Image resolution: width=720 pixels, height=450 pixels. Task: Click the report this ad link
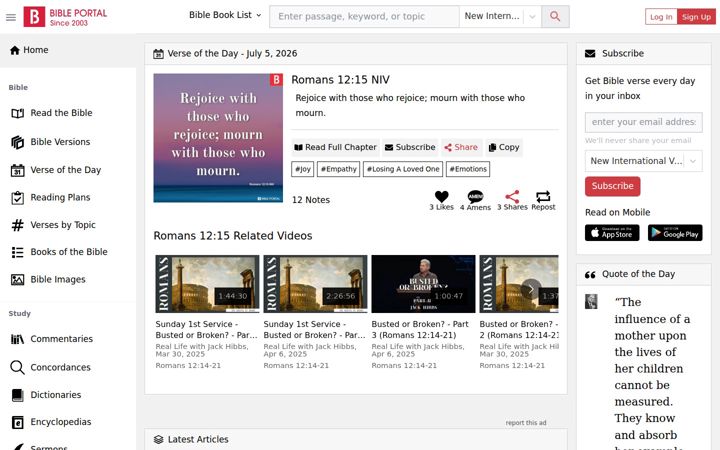tap(526, 423)
